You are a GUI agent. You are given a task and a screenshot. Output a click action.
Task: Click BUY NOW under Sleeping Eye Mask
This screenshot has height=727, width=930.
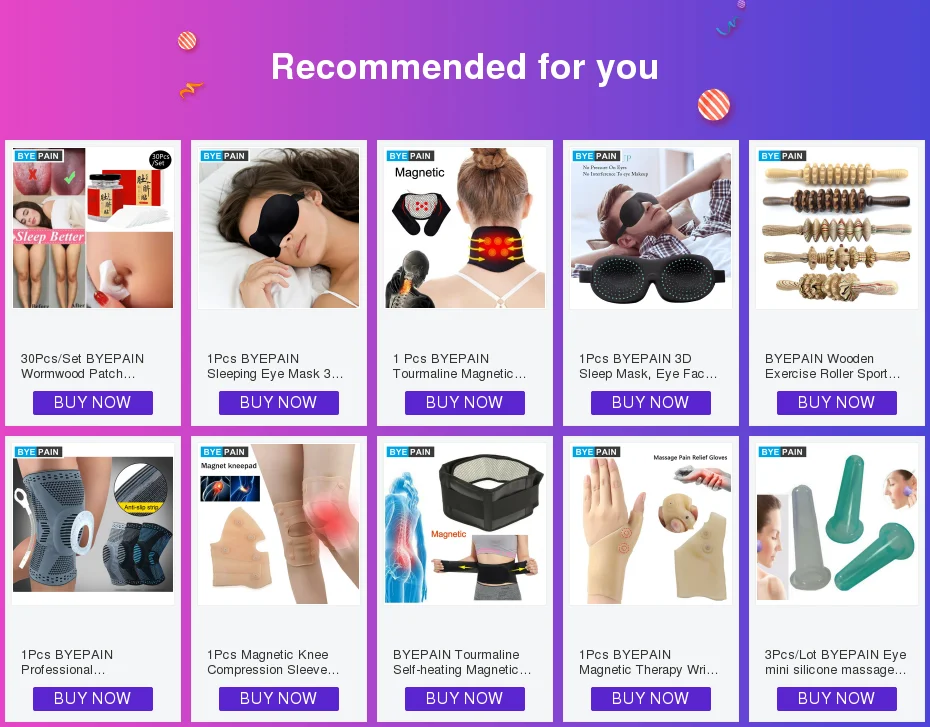click(x=279, y=403)
